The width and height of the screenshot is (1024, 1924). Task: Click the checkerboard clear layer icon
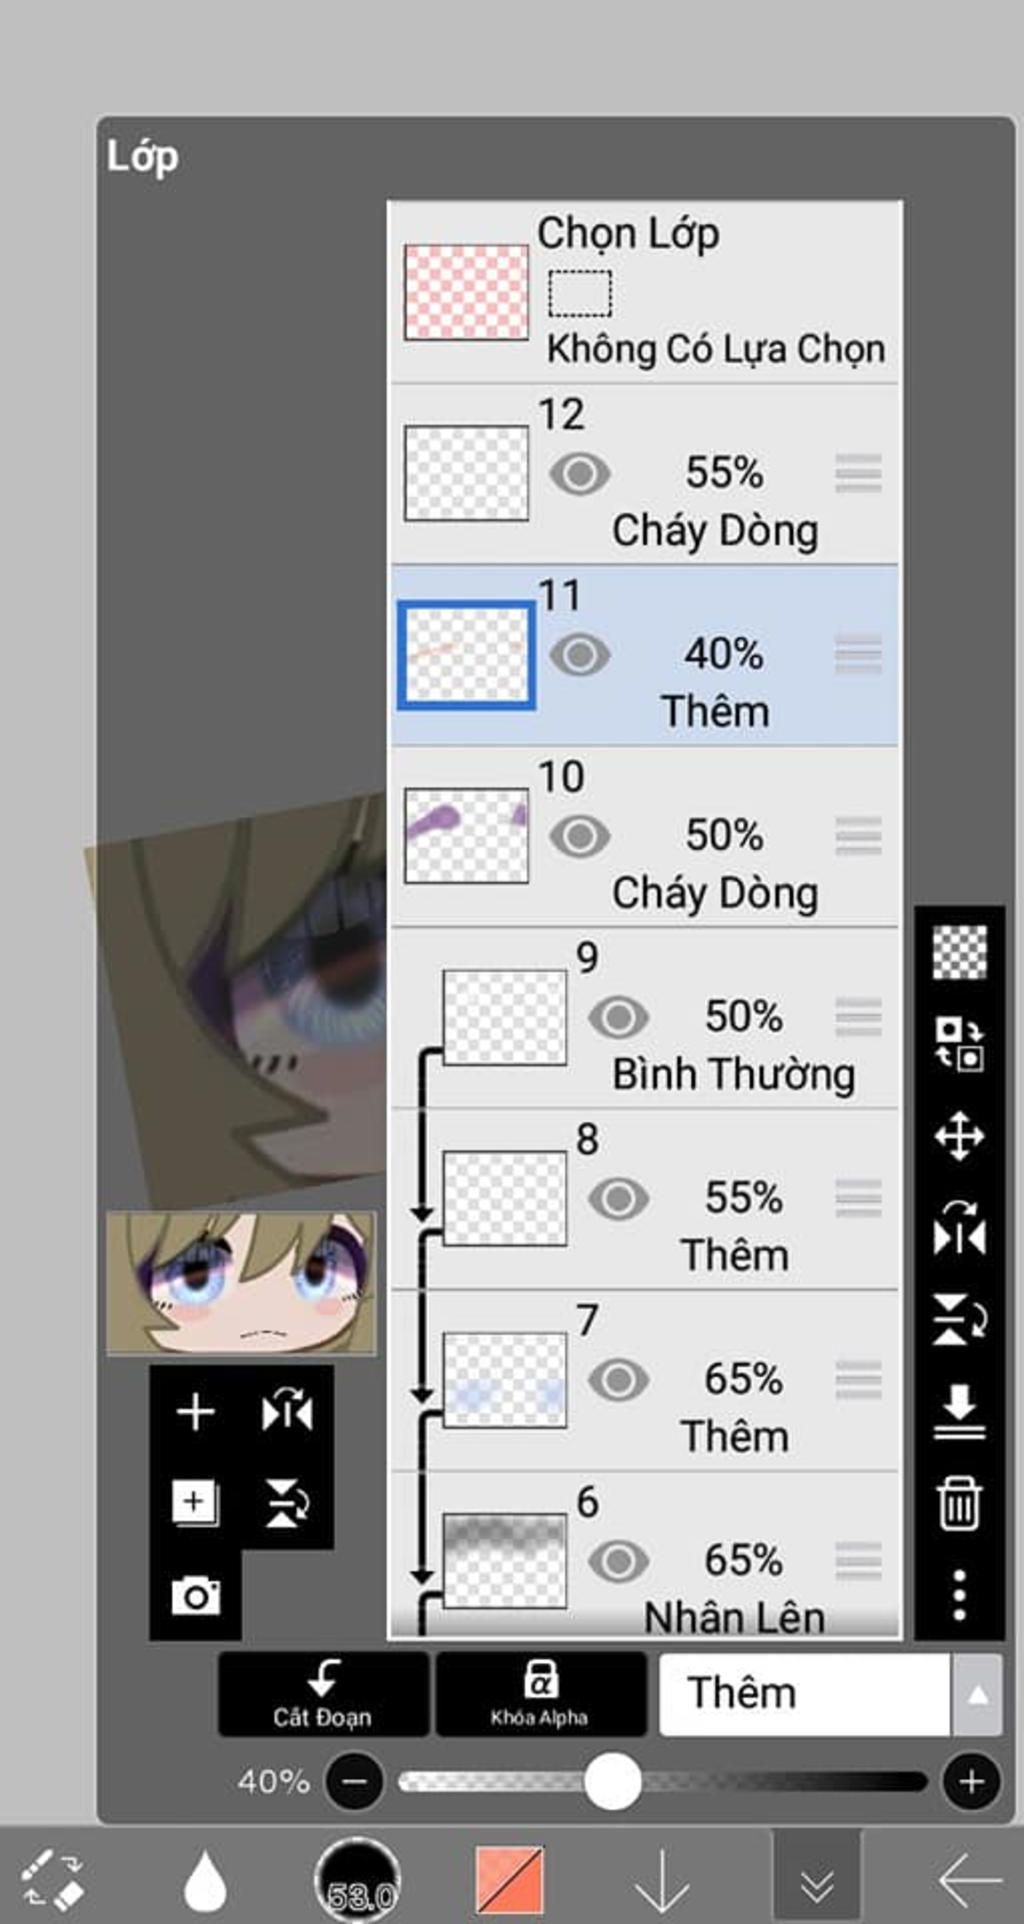pos(959,952)
